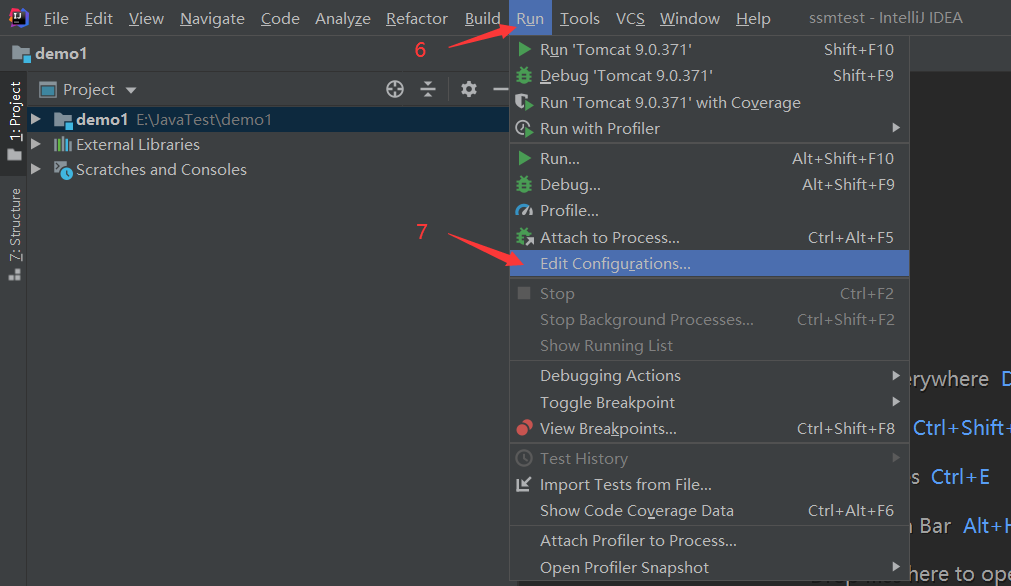Open the Code menu
Screen dimensions: 1011x586
click(x=280, y=19)
